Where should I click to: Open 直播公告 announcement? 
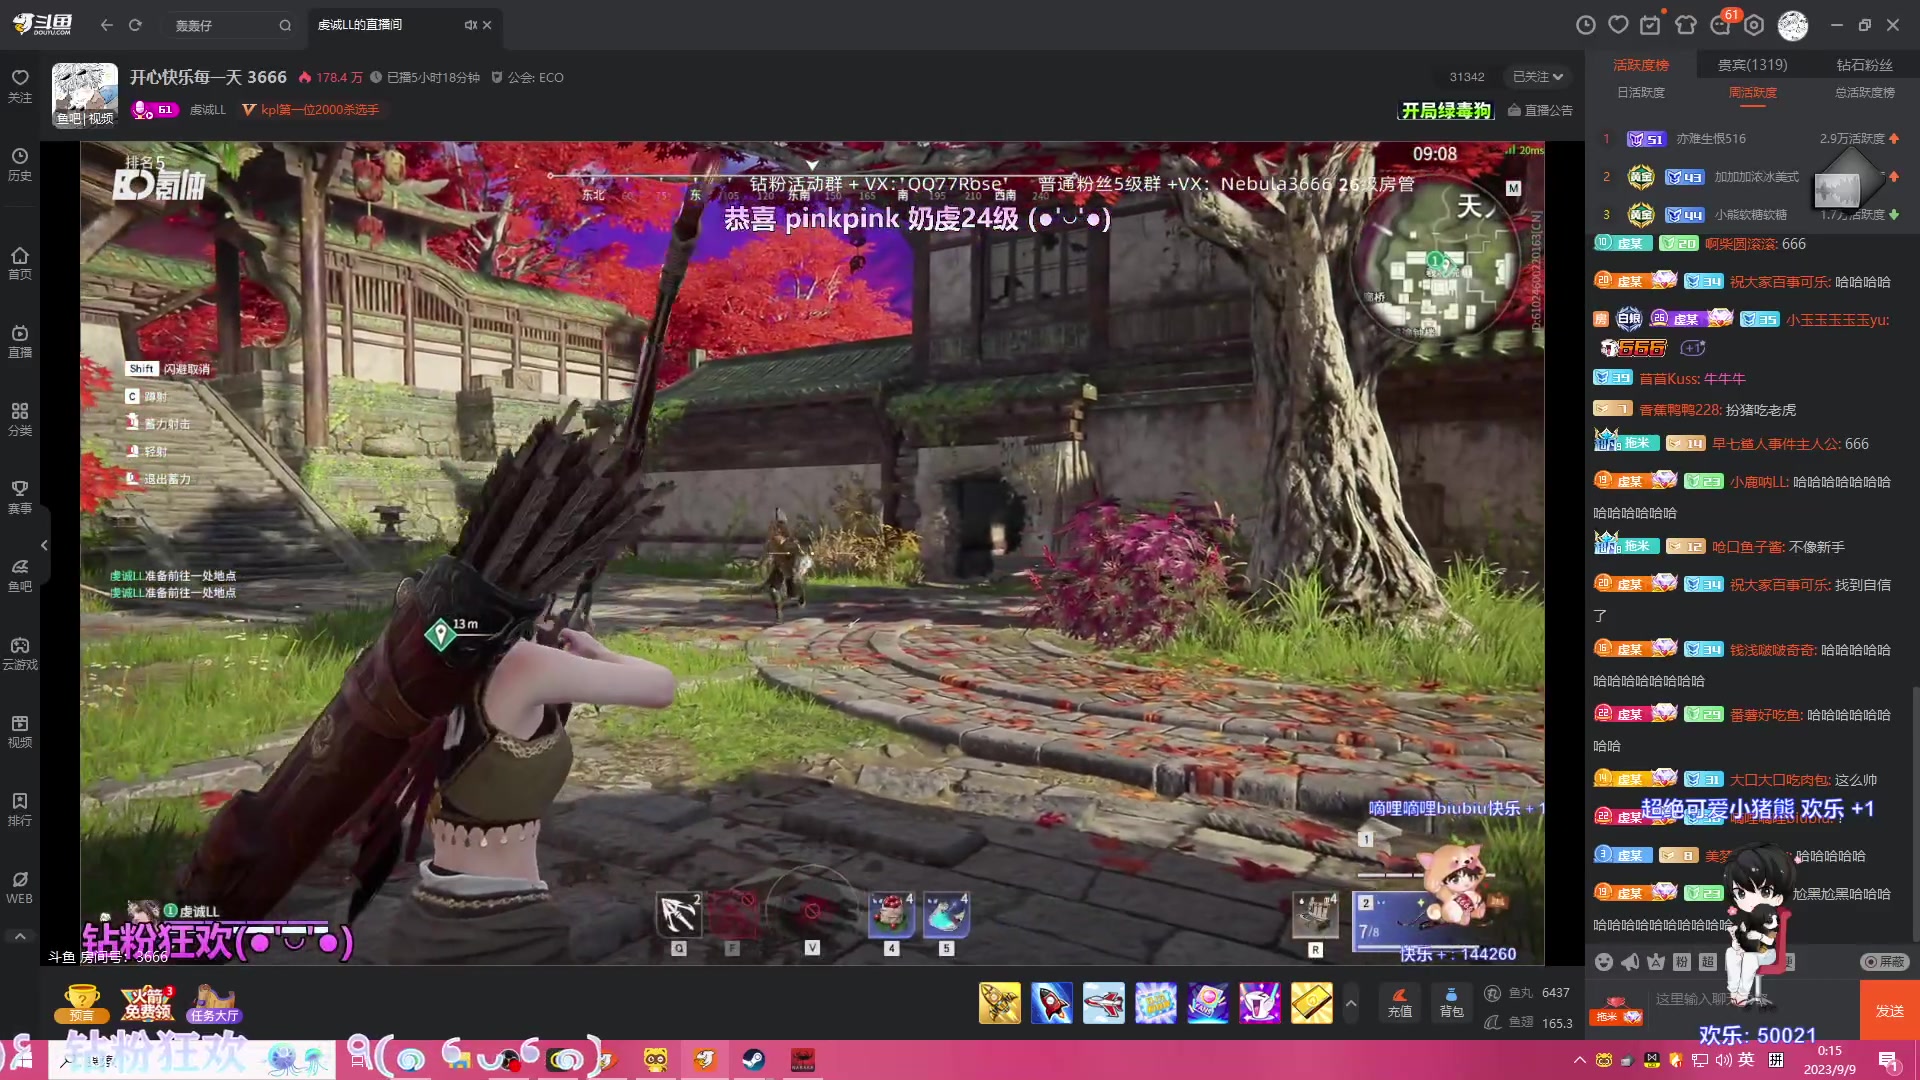click(1540, 110)
